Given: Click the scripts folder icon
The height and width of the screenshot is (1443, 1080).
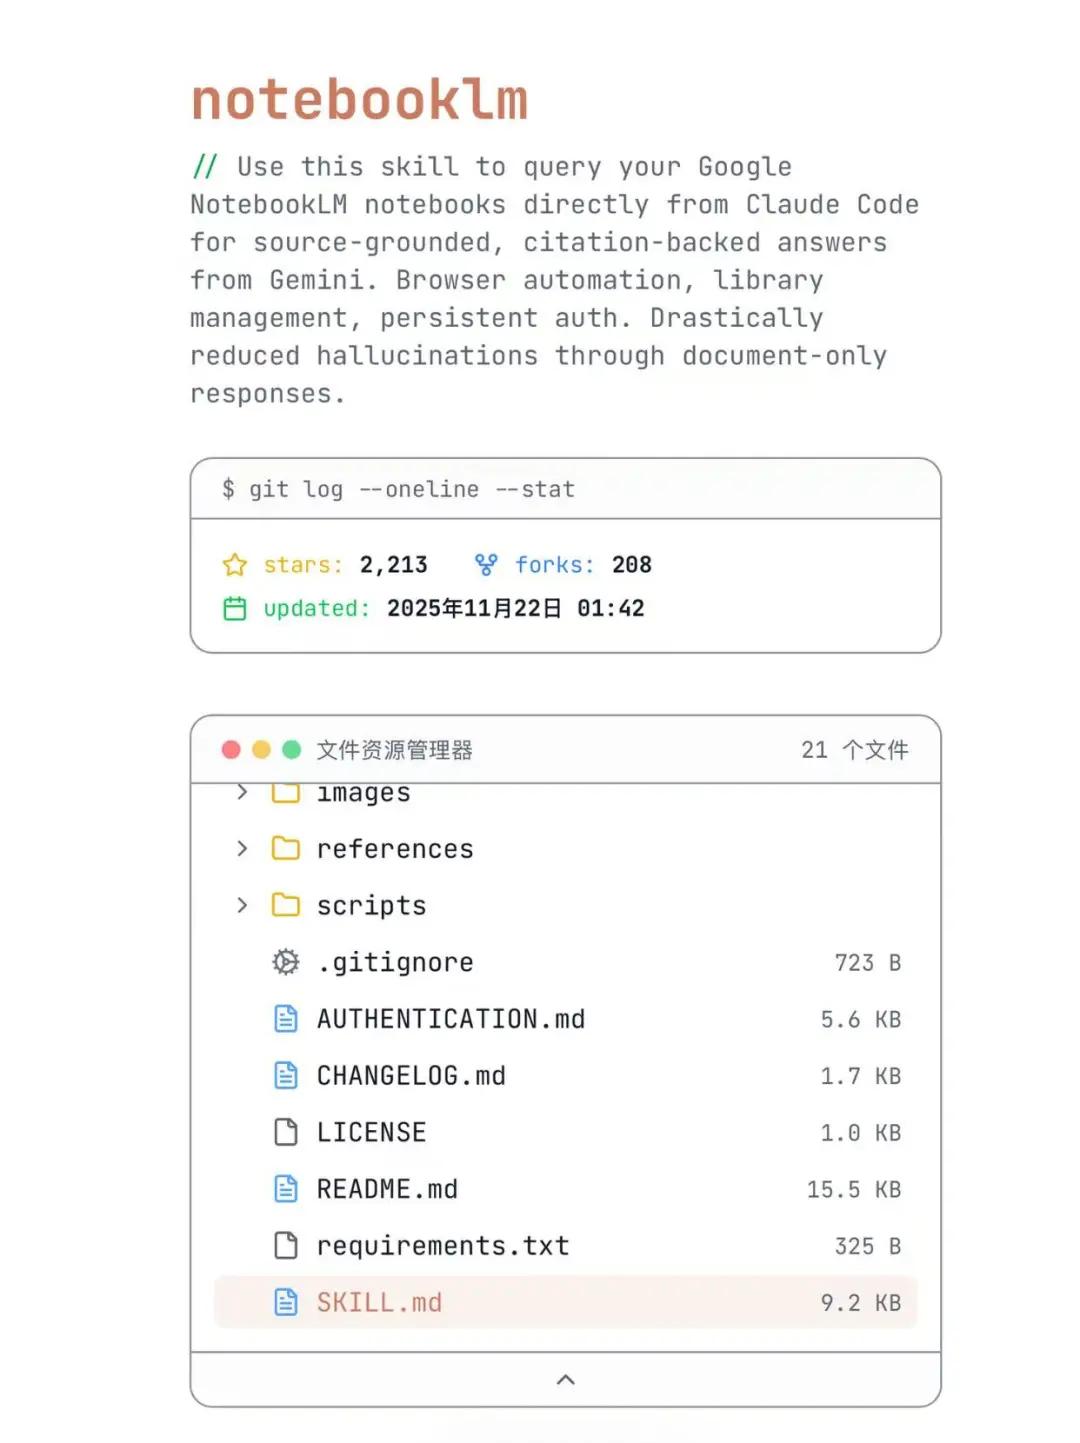Looking at the screenshot, I should pos(286,905).
